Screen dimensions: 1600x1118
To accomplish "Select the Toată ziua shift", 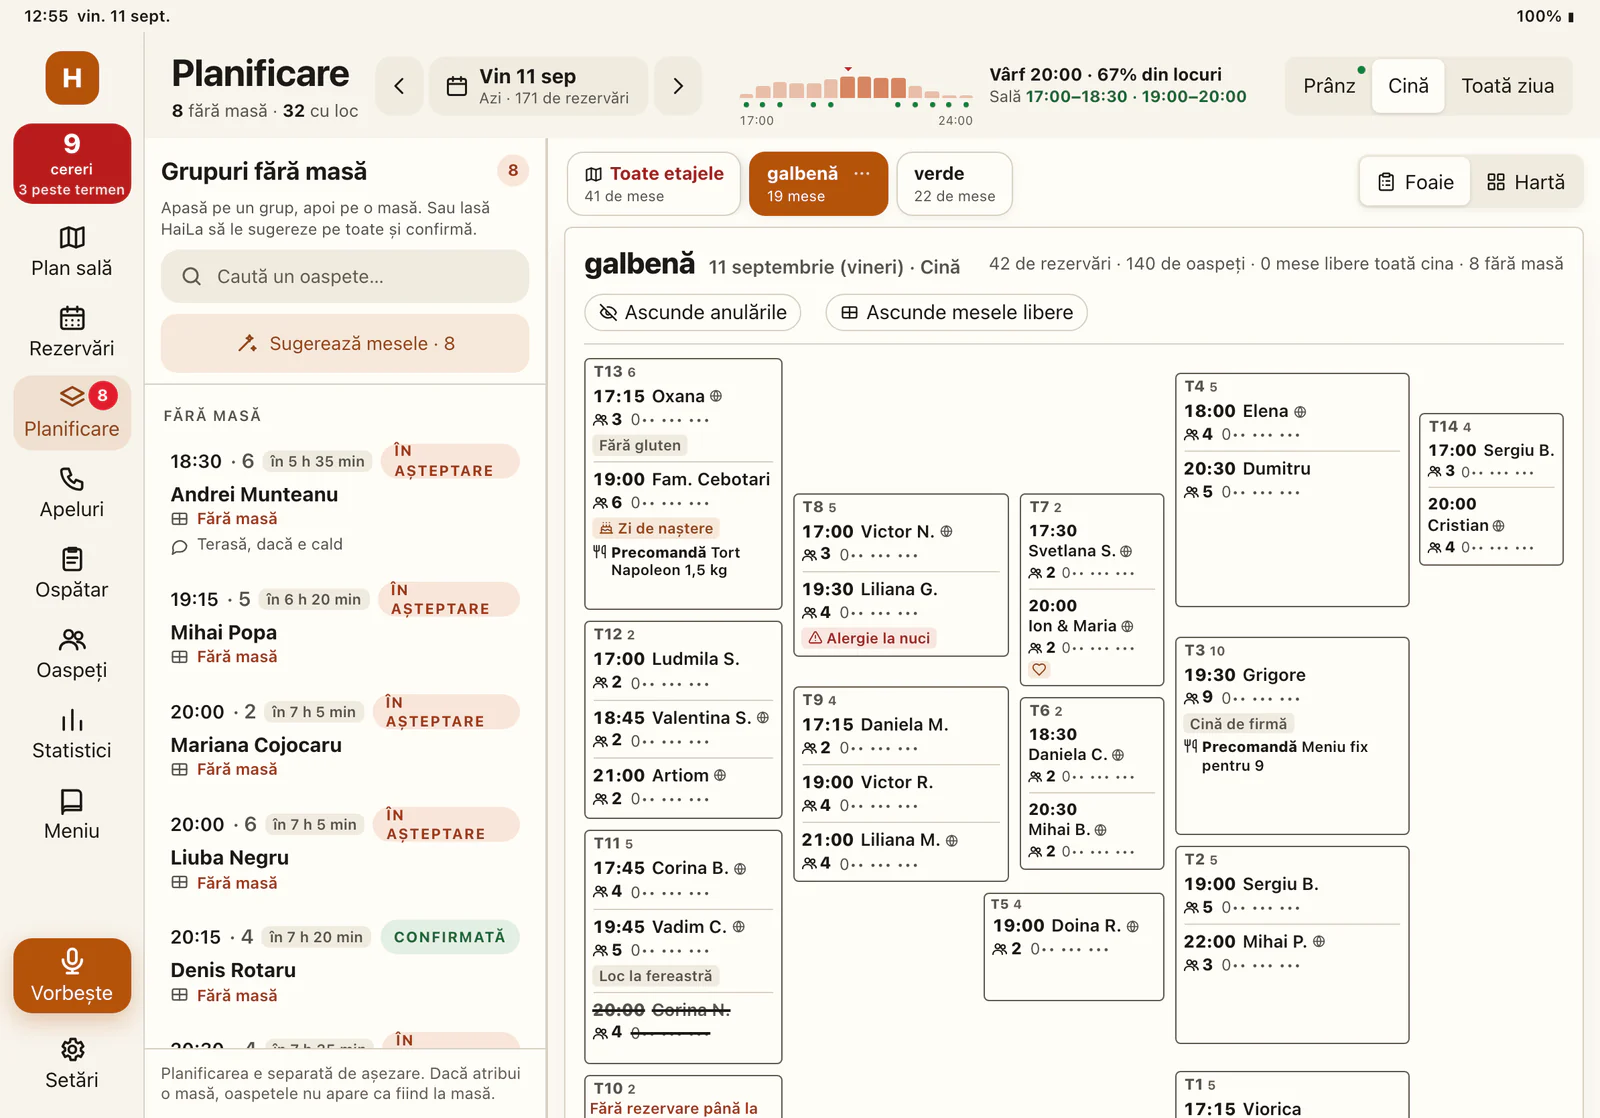I will (x=1507, y=86).
